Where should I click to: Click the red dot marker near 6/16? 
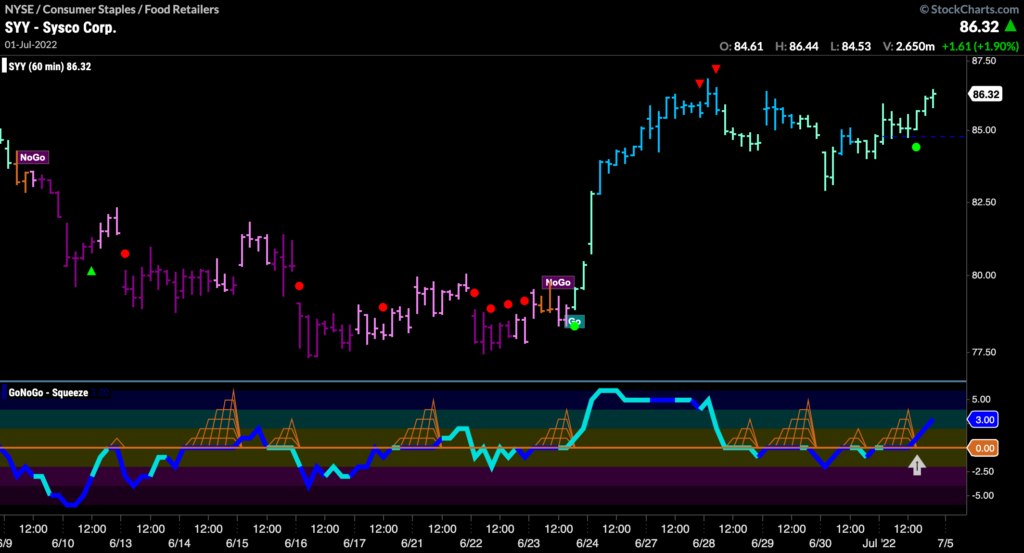[299, 286]
